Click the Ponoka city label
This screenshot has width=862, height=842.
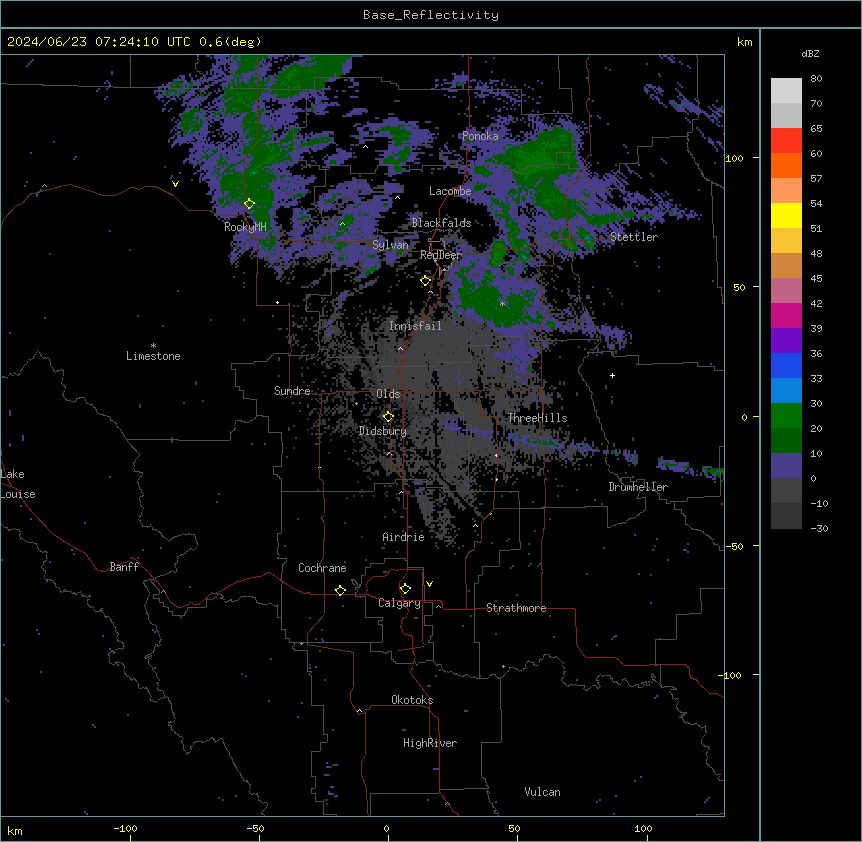pos(480,136)
